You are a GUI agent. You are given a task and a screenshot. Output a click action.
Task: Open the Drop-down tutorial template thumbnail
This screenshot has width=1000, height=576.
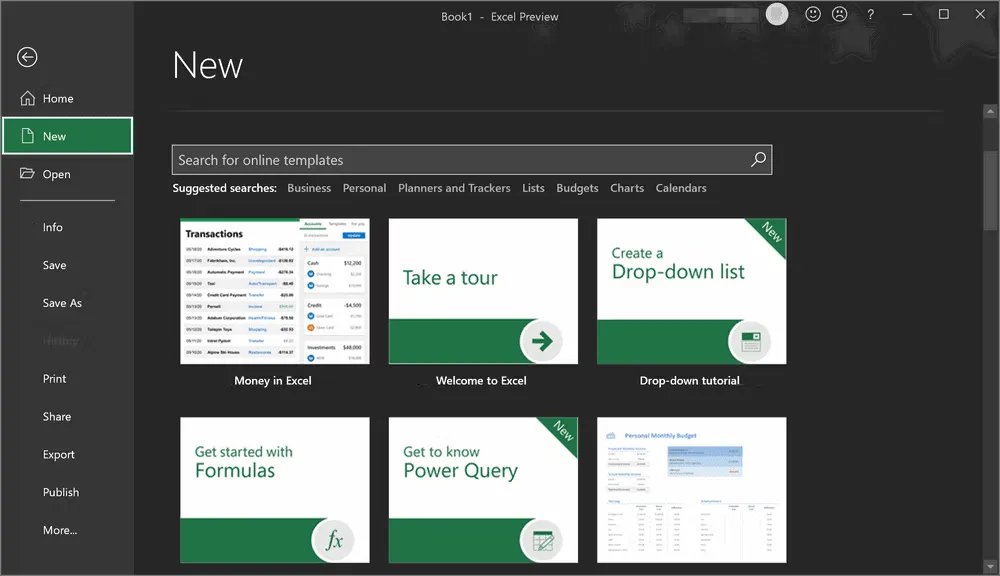[x=691, y=291]
